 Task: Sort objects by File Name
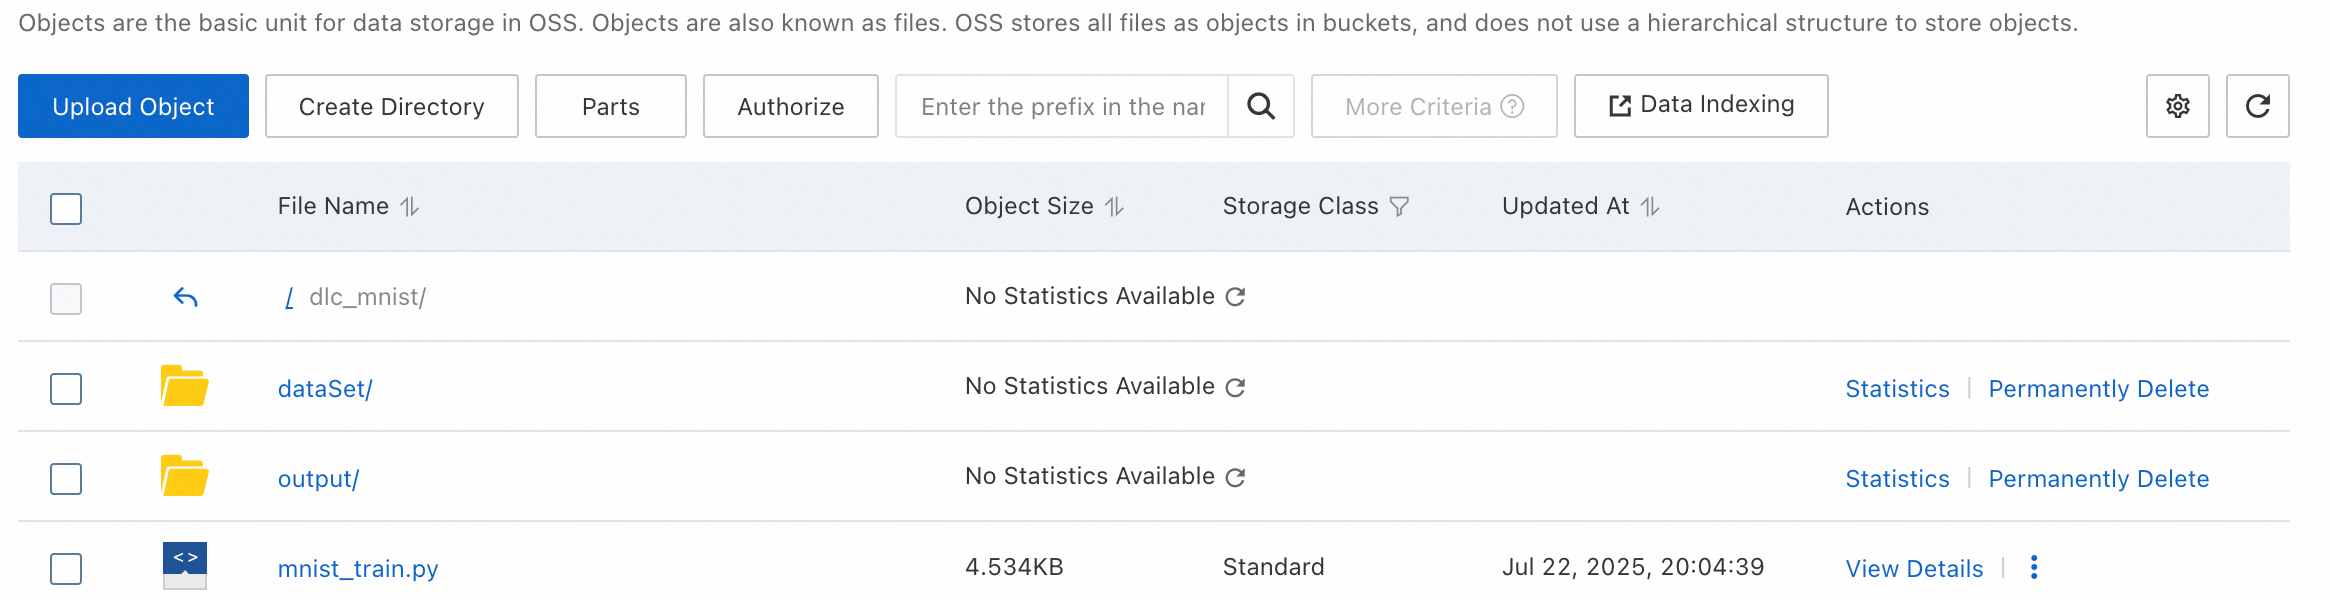click(x=410, y=207)
